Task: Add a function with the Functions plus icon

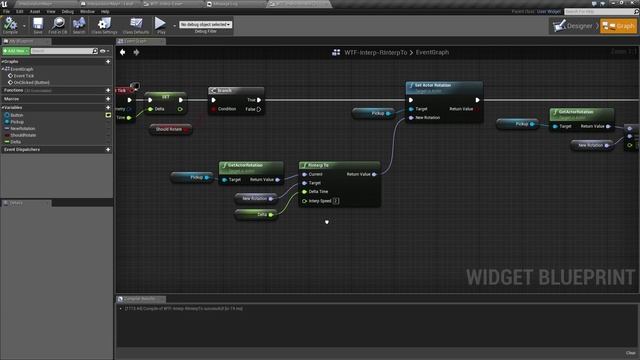Action: (108, 90)
